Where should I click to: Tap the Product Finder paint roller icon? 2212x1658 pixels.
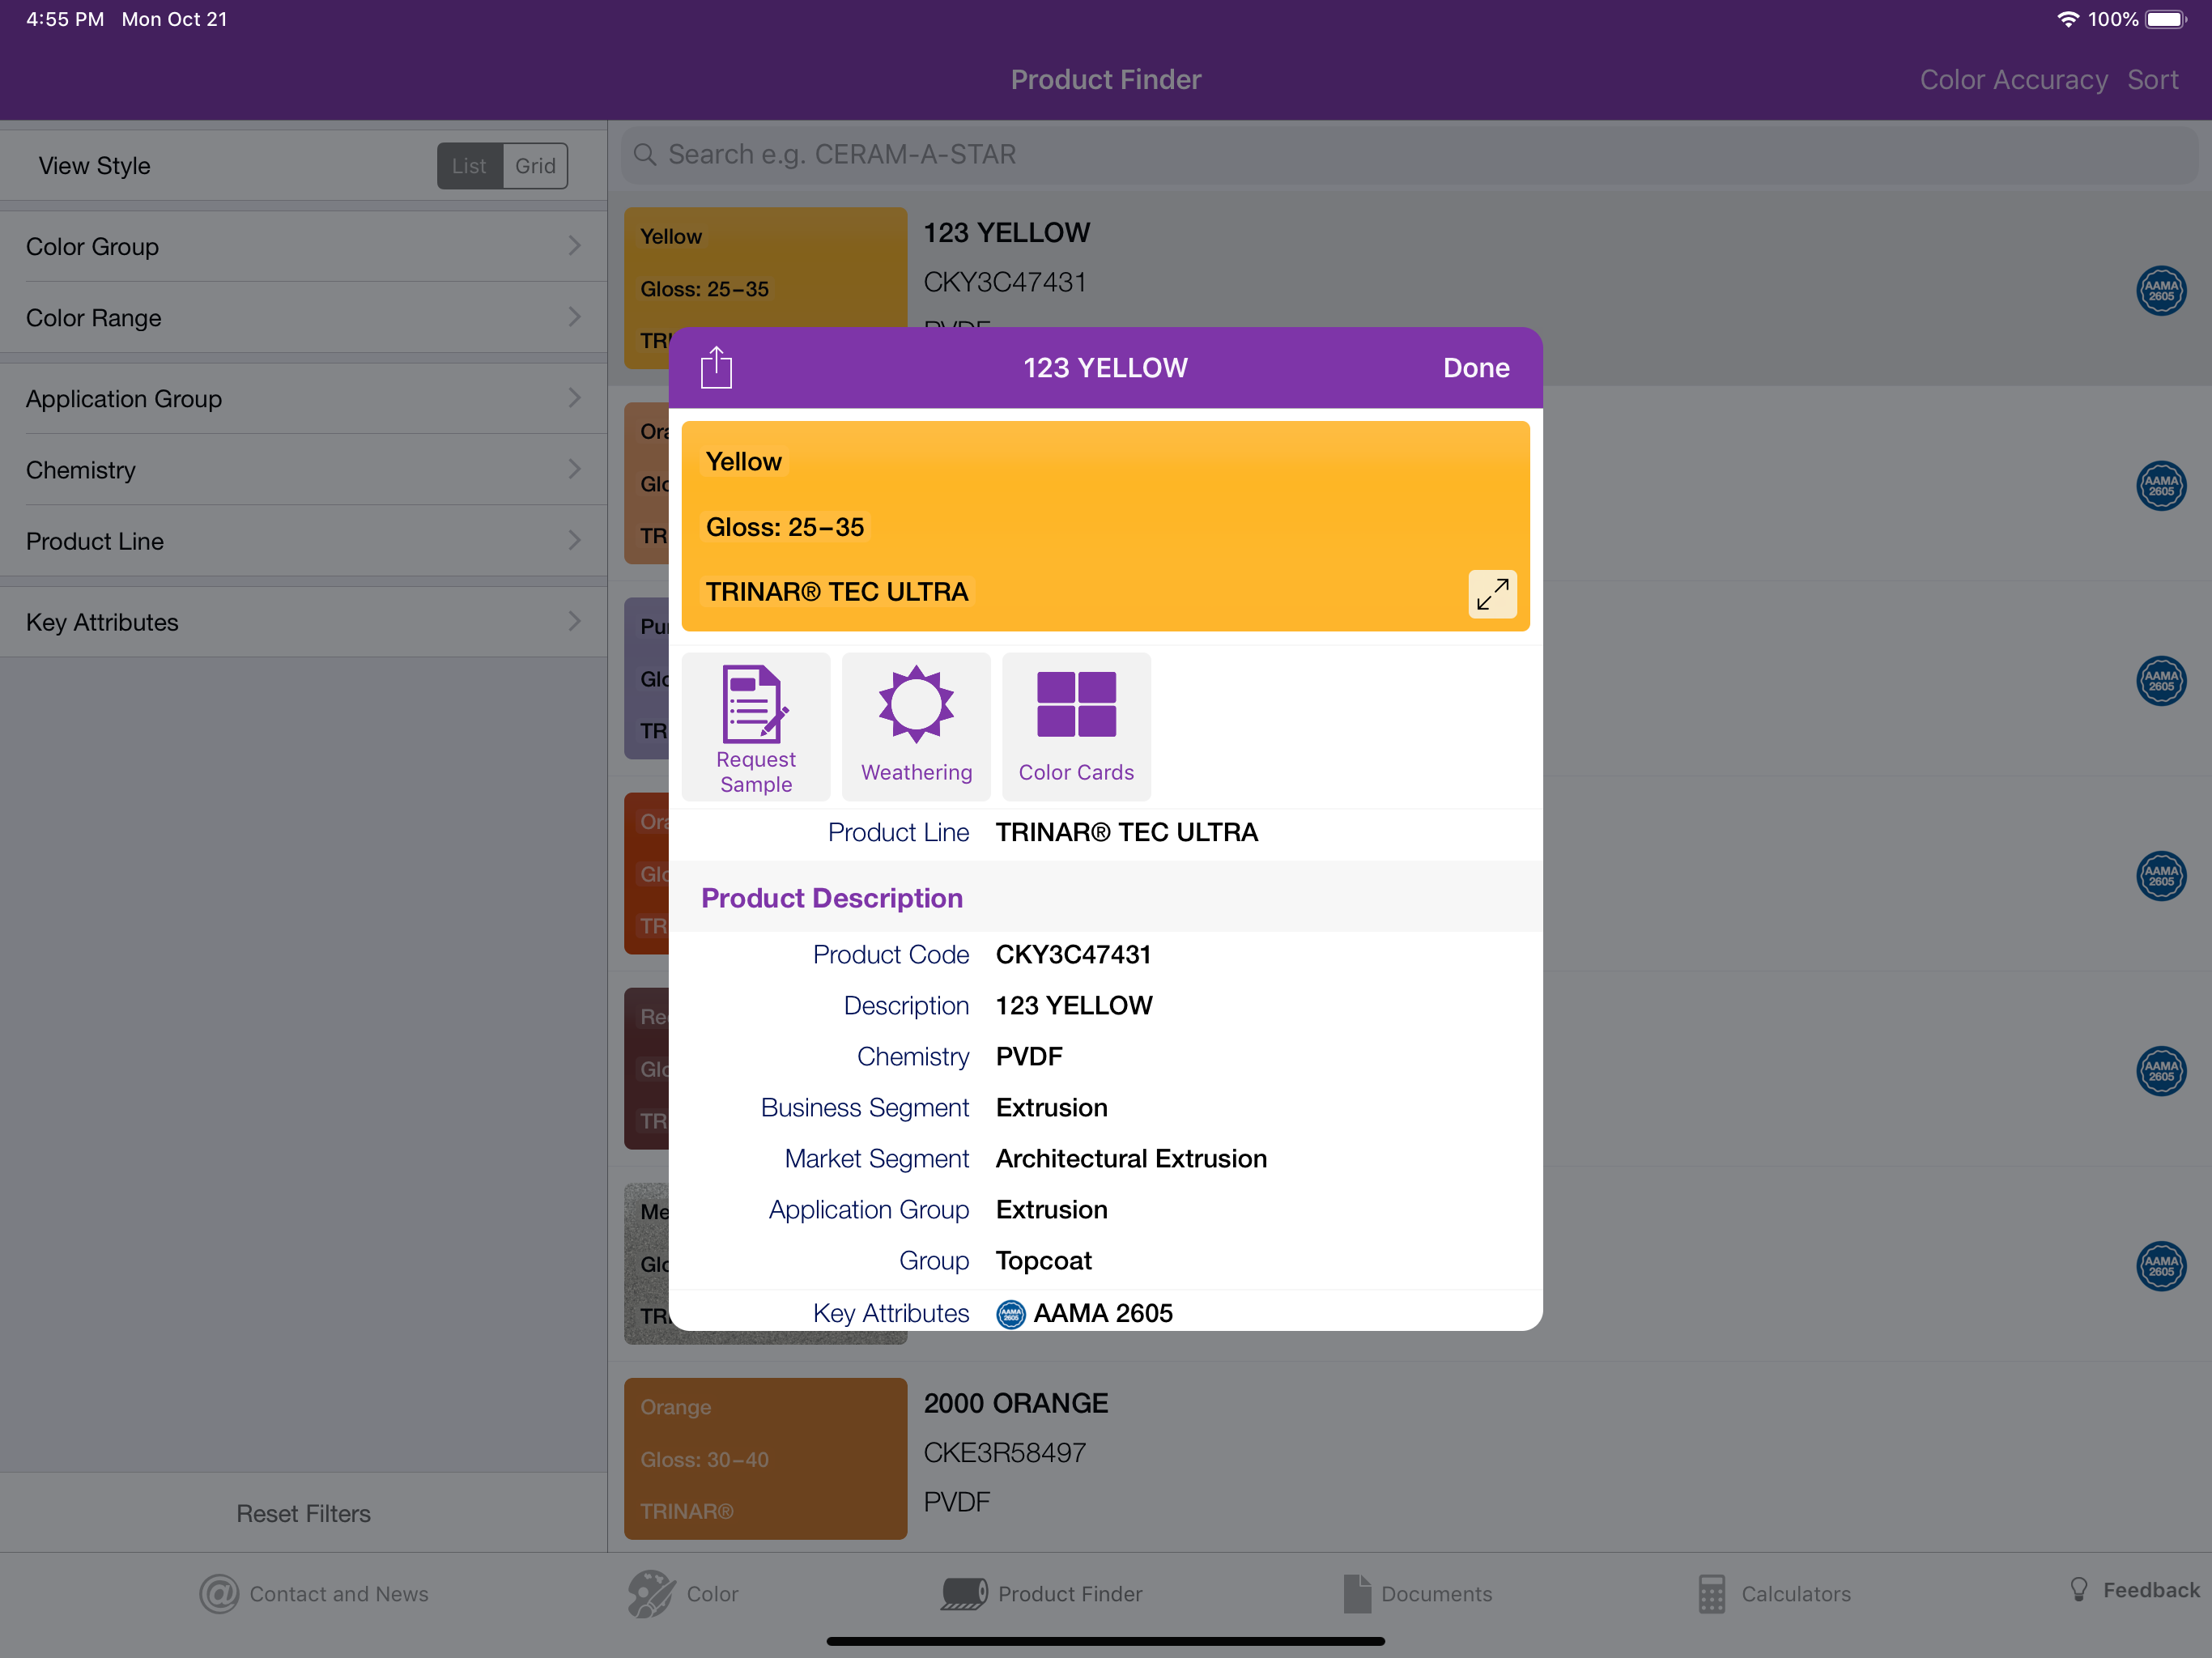point(964,1594)
